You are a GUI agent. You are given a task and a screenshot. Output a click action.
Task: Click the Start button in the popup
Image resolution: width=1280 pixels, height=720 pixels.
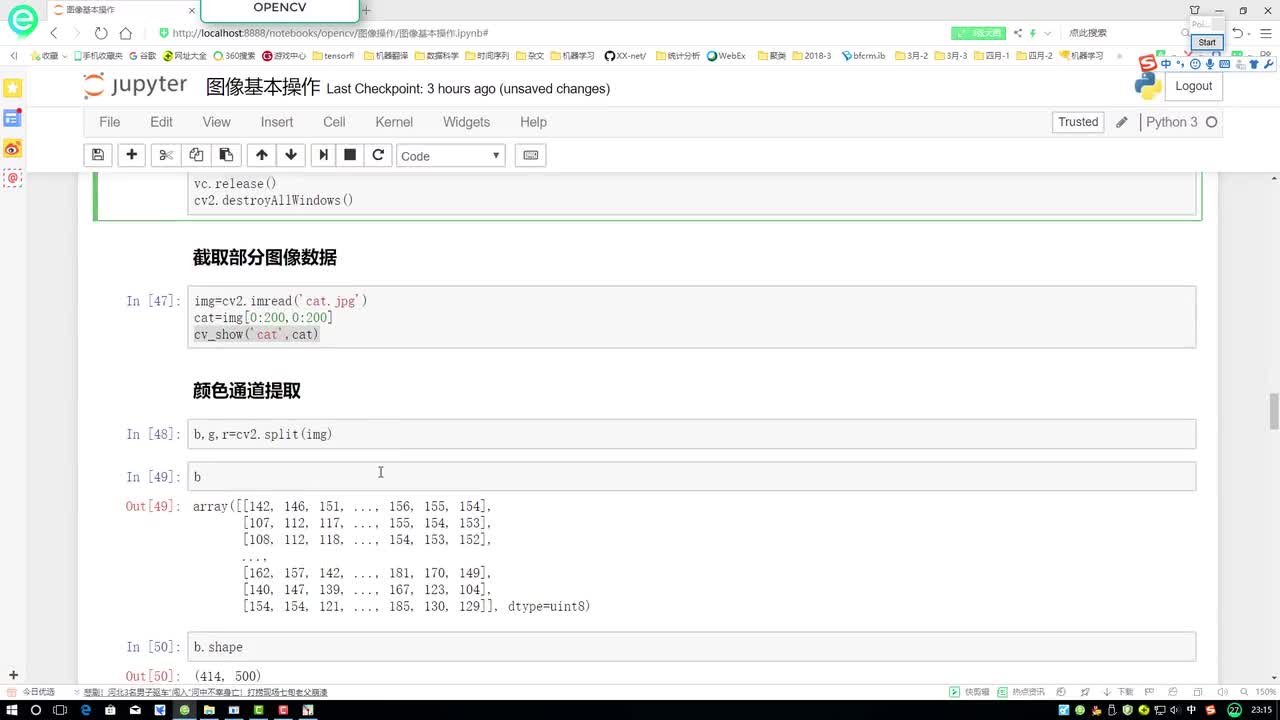point(1207,42)
